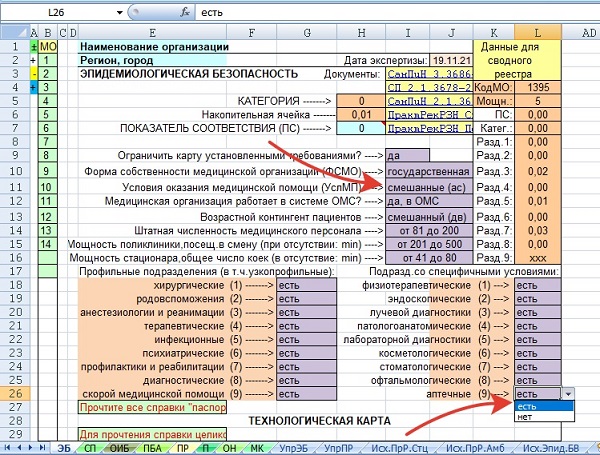Go to the last sheet navigation arrow
This screenshot has height=455, width=600.
[x=42, y=447]
